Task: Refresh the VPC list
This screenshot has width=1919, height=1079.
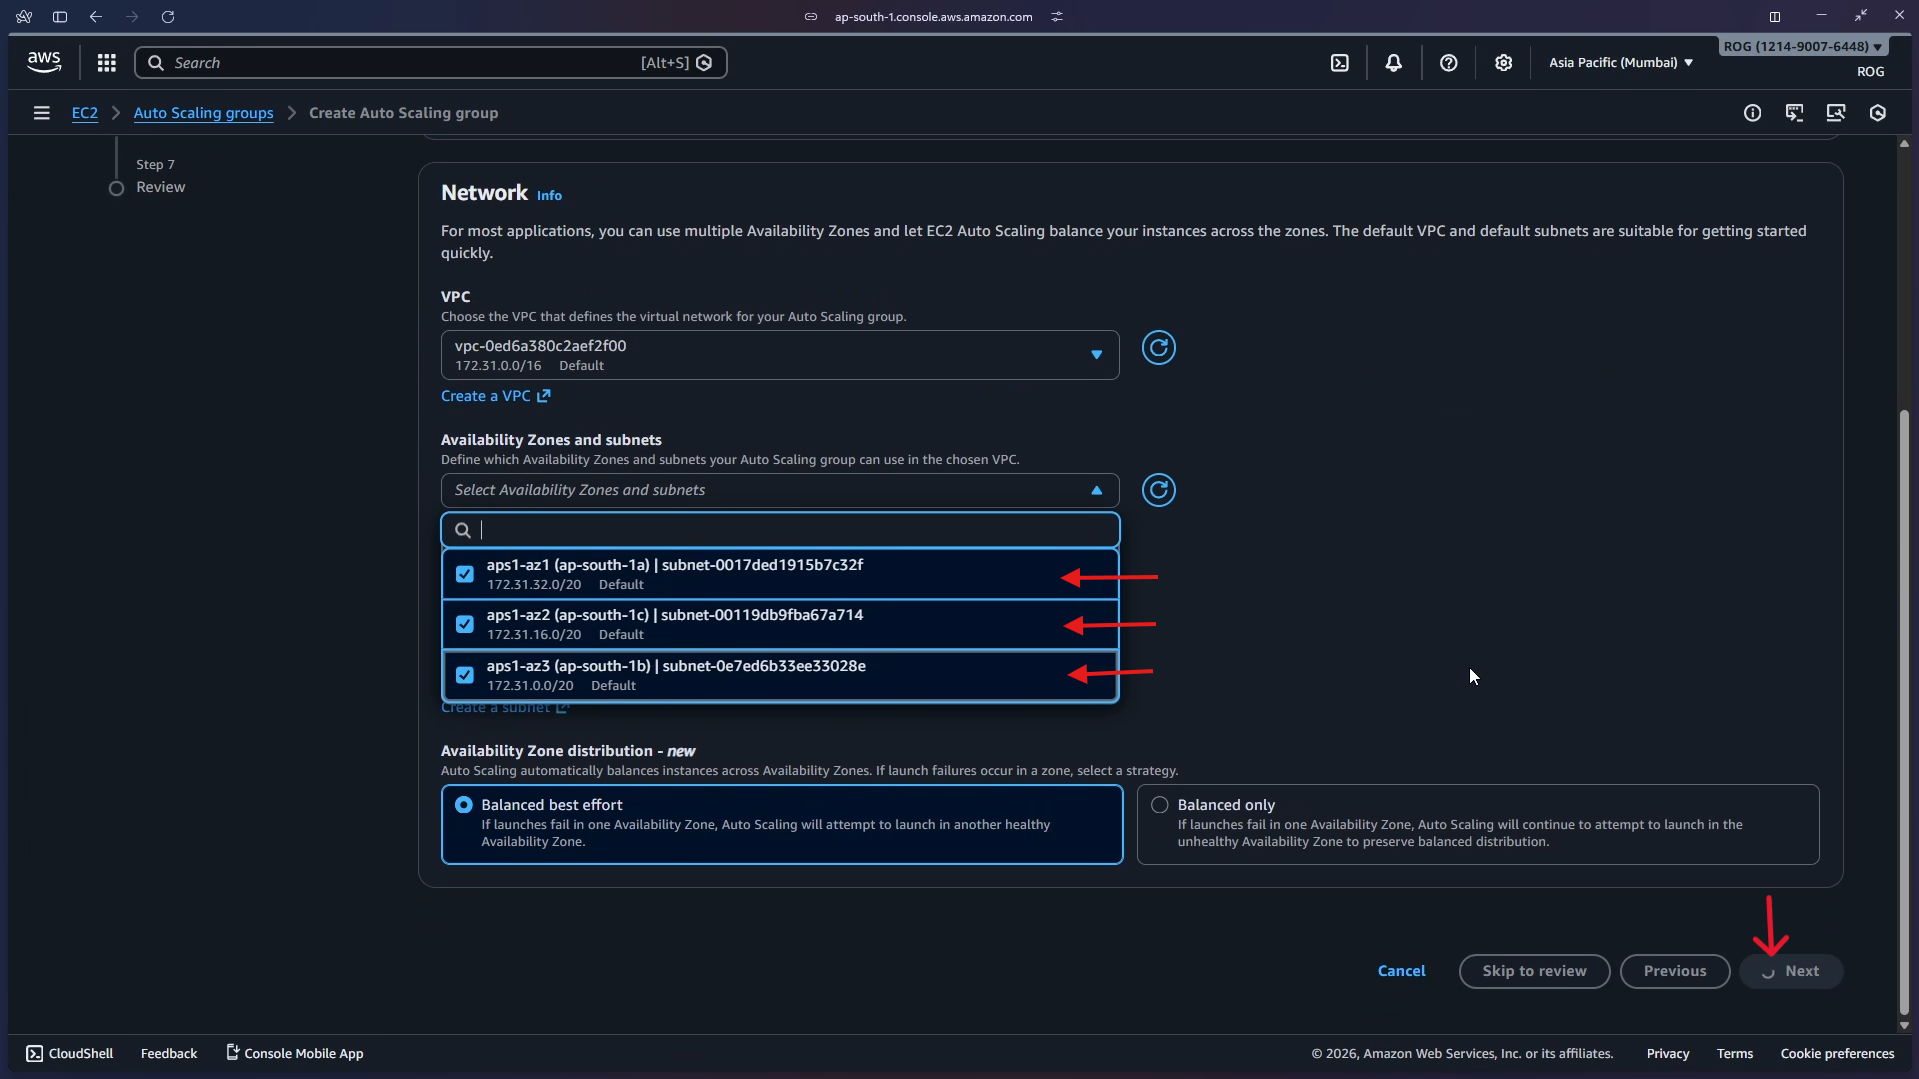Action: coord(1158,348)
